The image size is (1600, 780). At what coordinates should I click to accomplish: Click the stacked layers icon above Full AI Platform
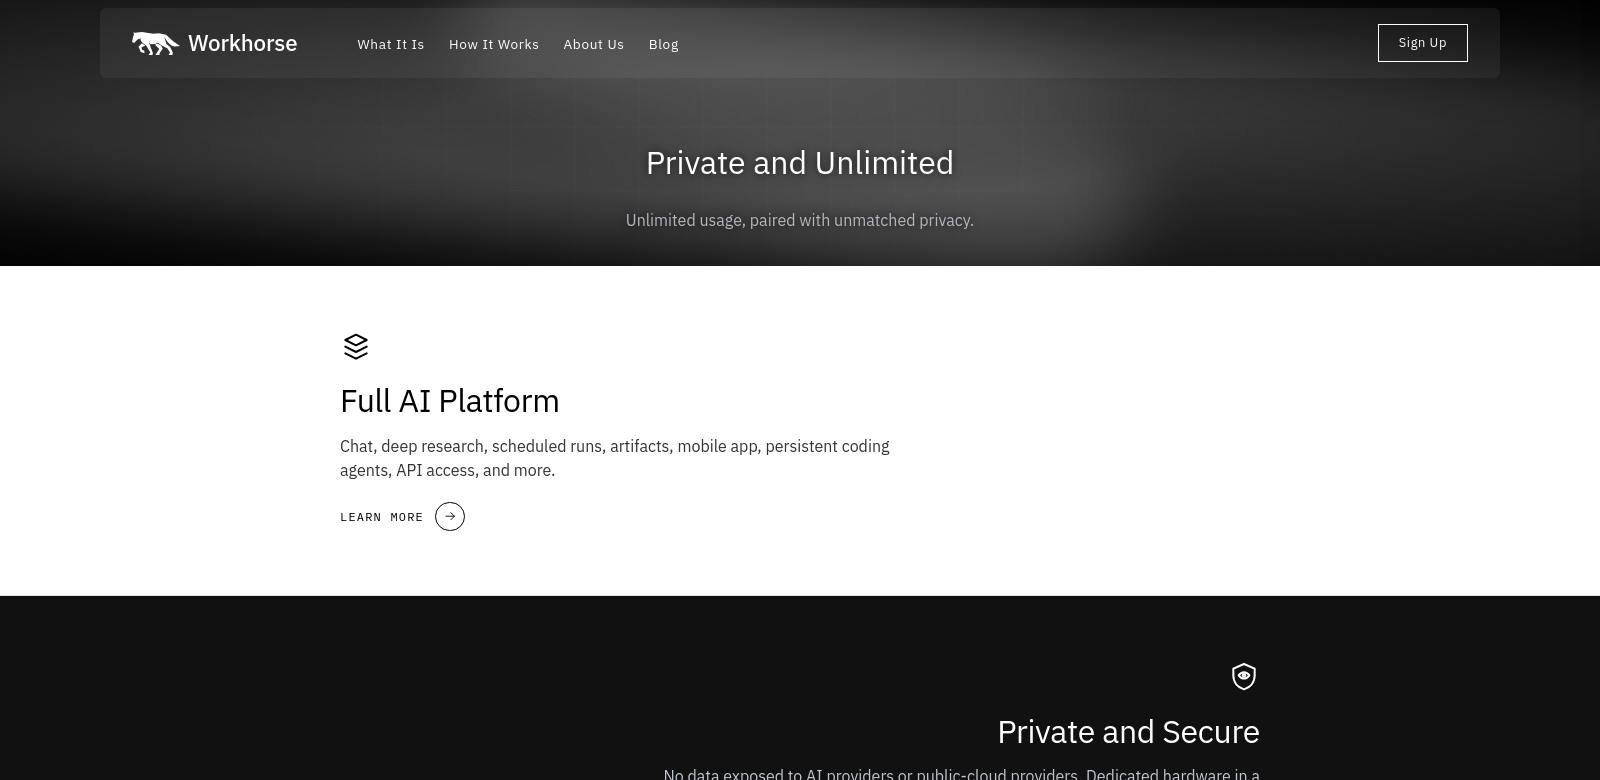[x=356, y=347]
